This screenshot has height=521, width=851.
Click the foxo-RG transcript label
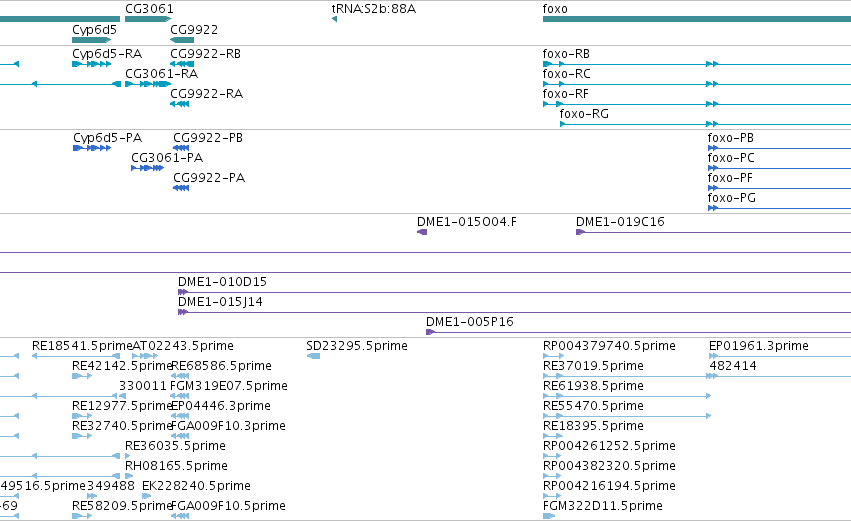pyautogui.click(x=584, y=113)
